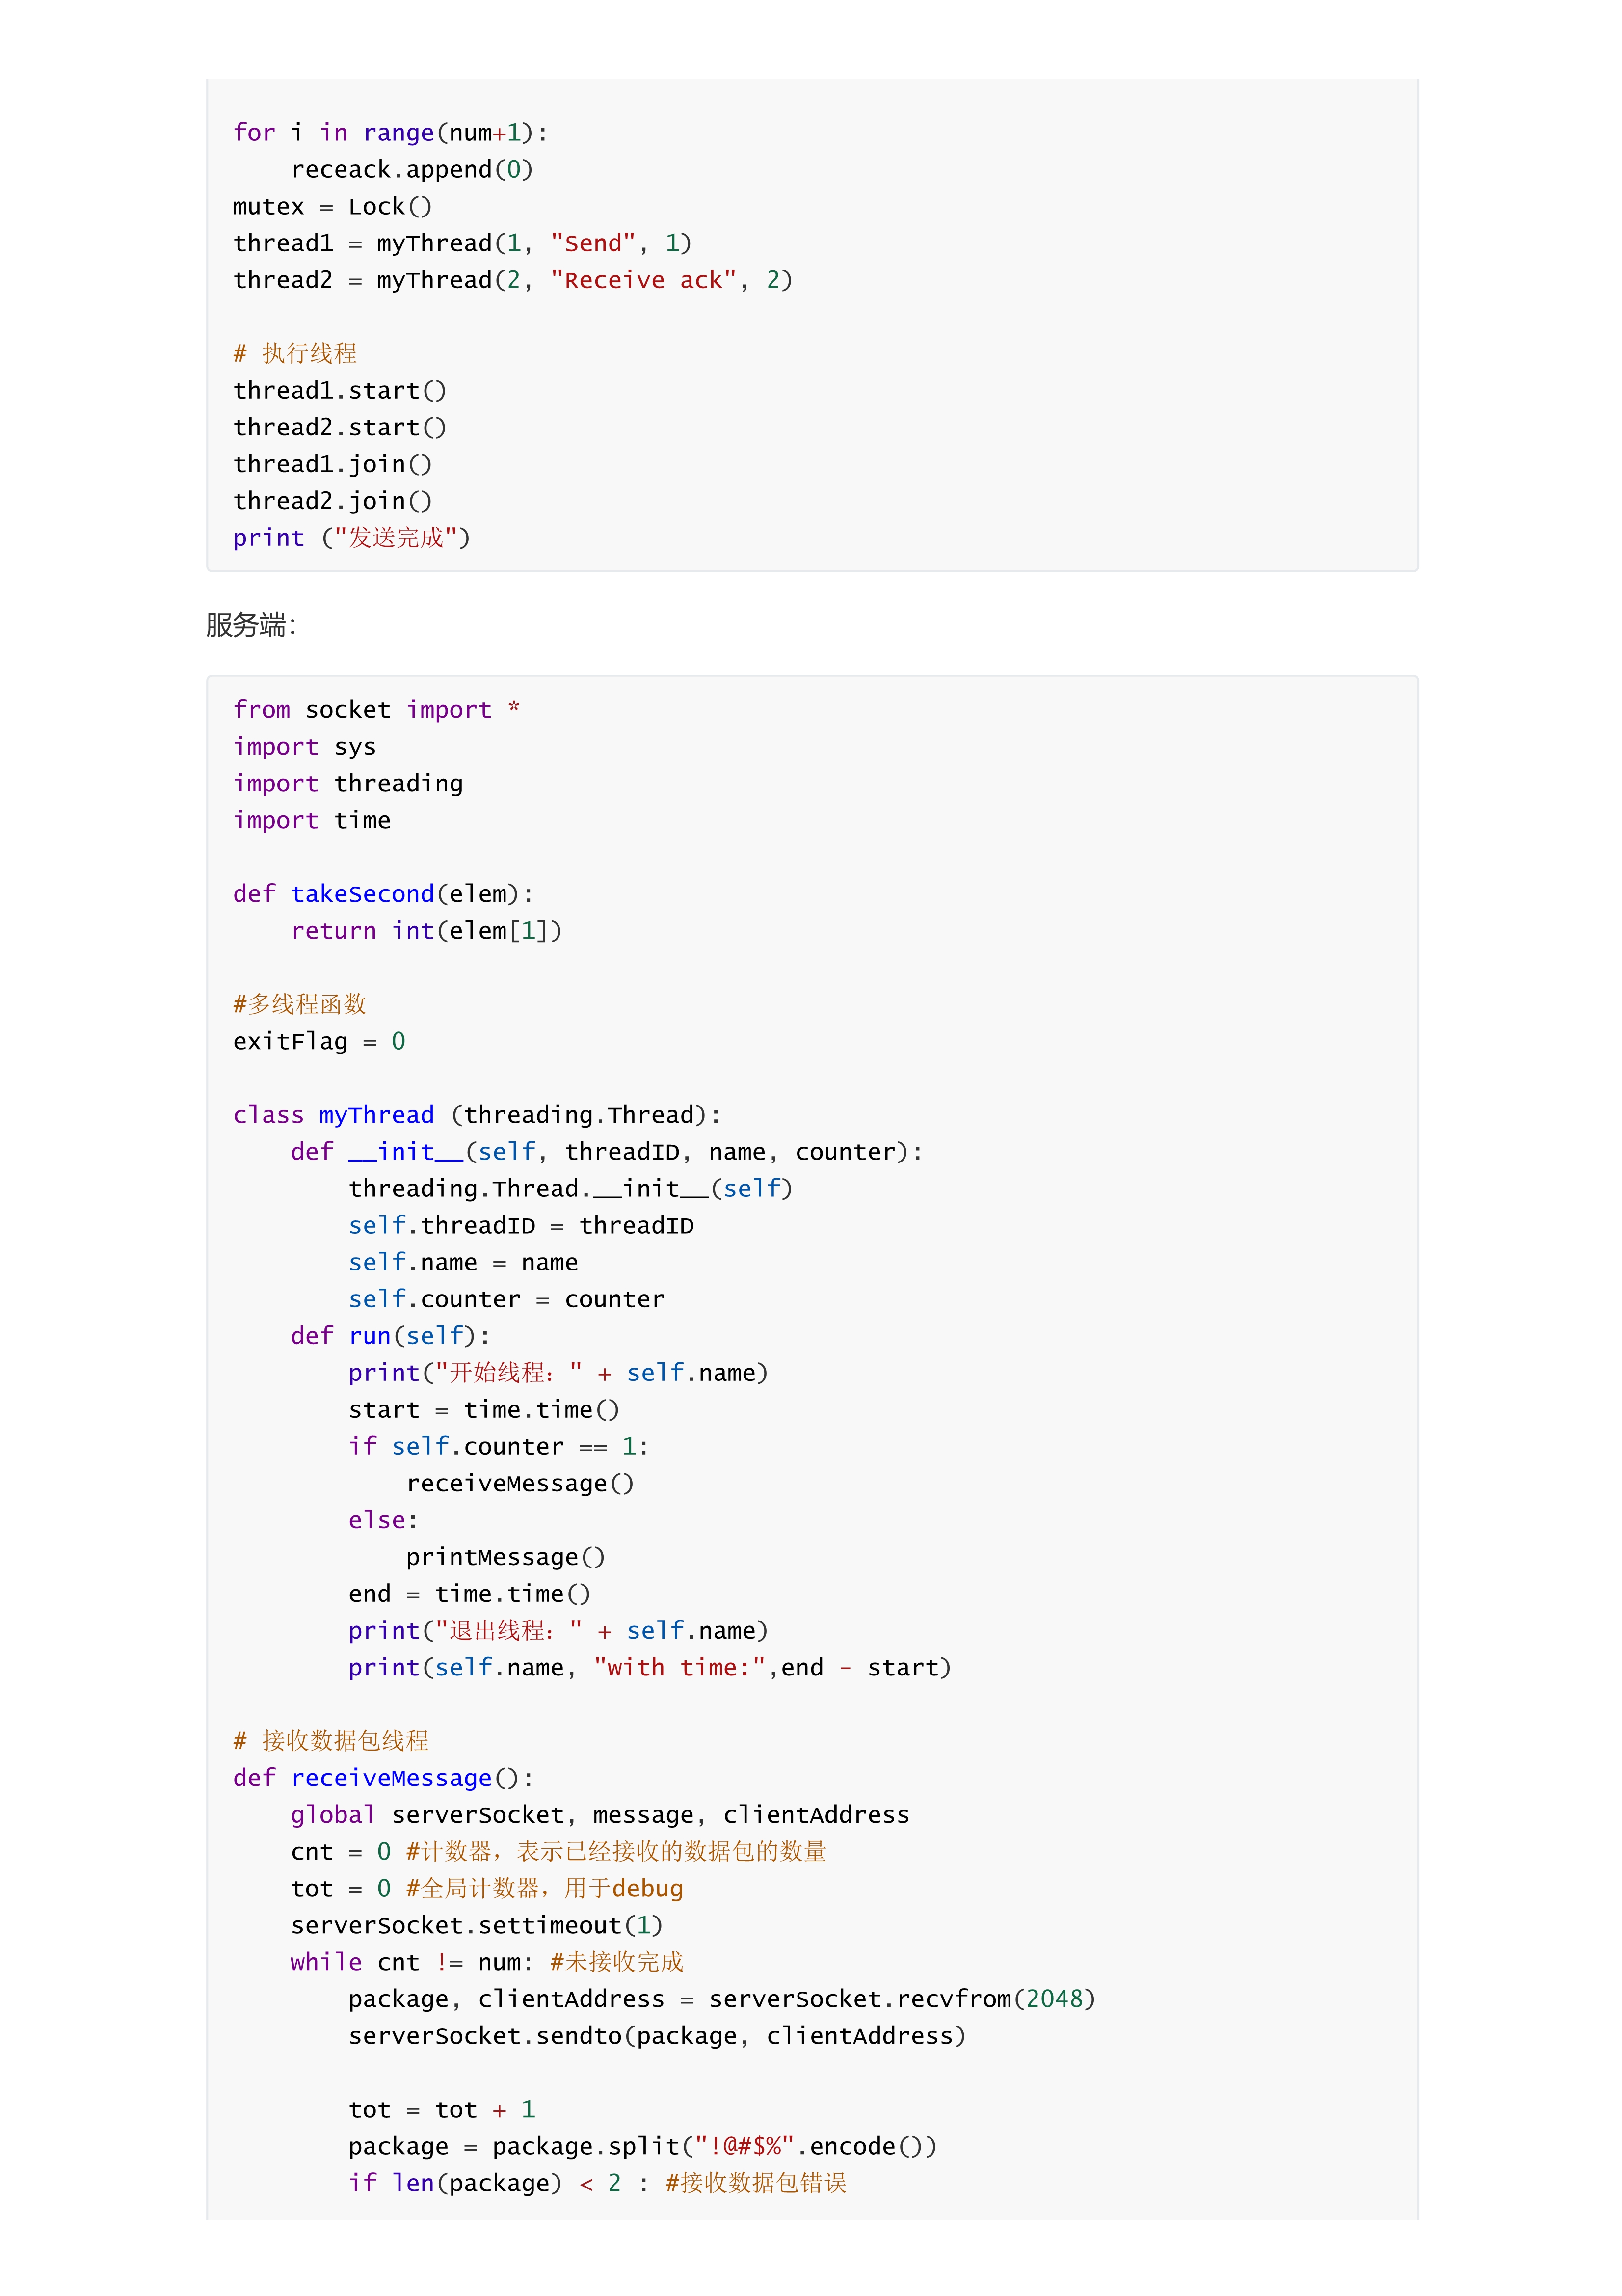Screen dimensions: 1622x2296
Task: Click 'self.threadID = threadID' line
Action: click(x=521, y=1226)
